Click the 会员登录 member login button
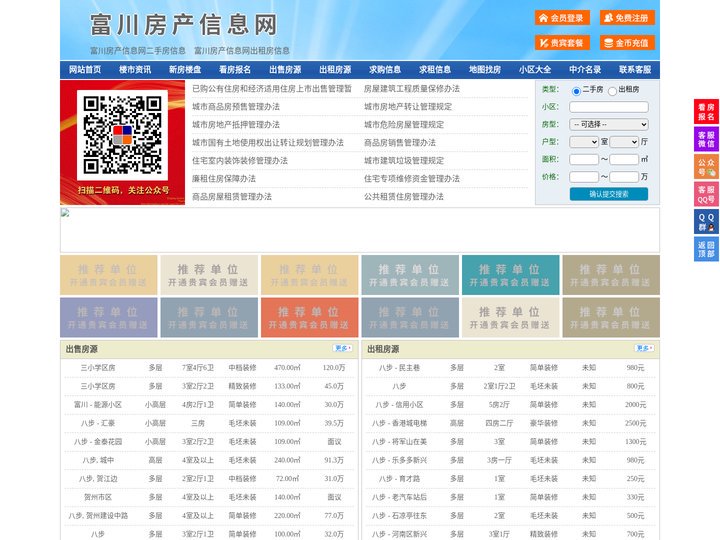Image resolution: width=720 pixels, height=540 pixels. [x=562, y=18]
